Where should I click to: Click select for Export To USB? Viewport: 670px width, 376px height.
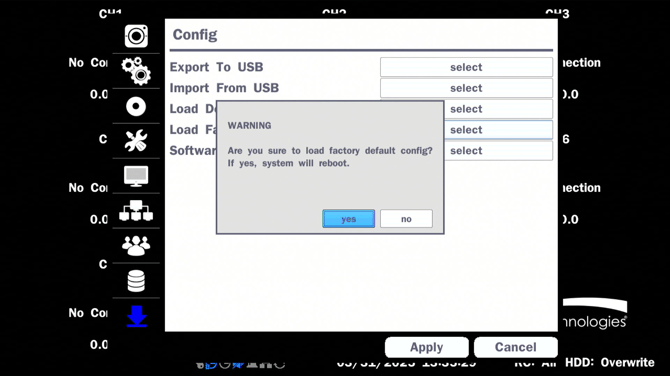tap(466, 67)
